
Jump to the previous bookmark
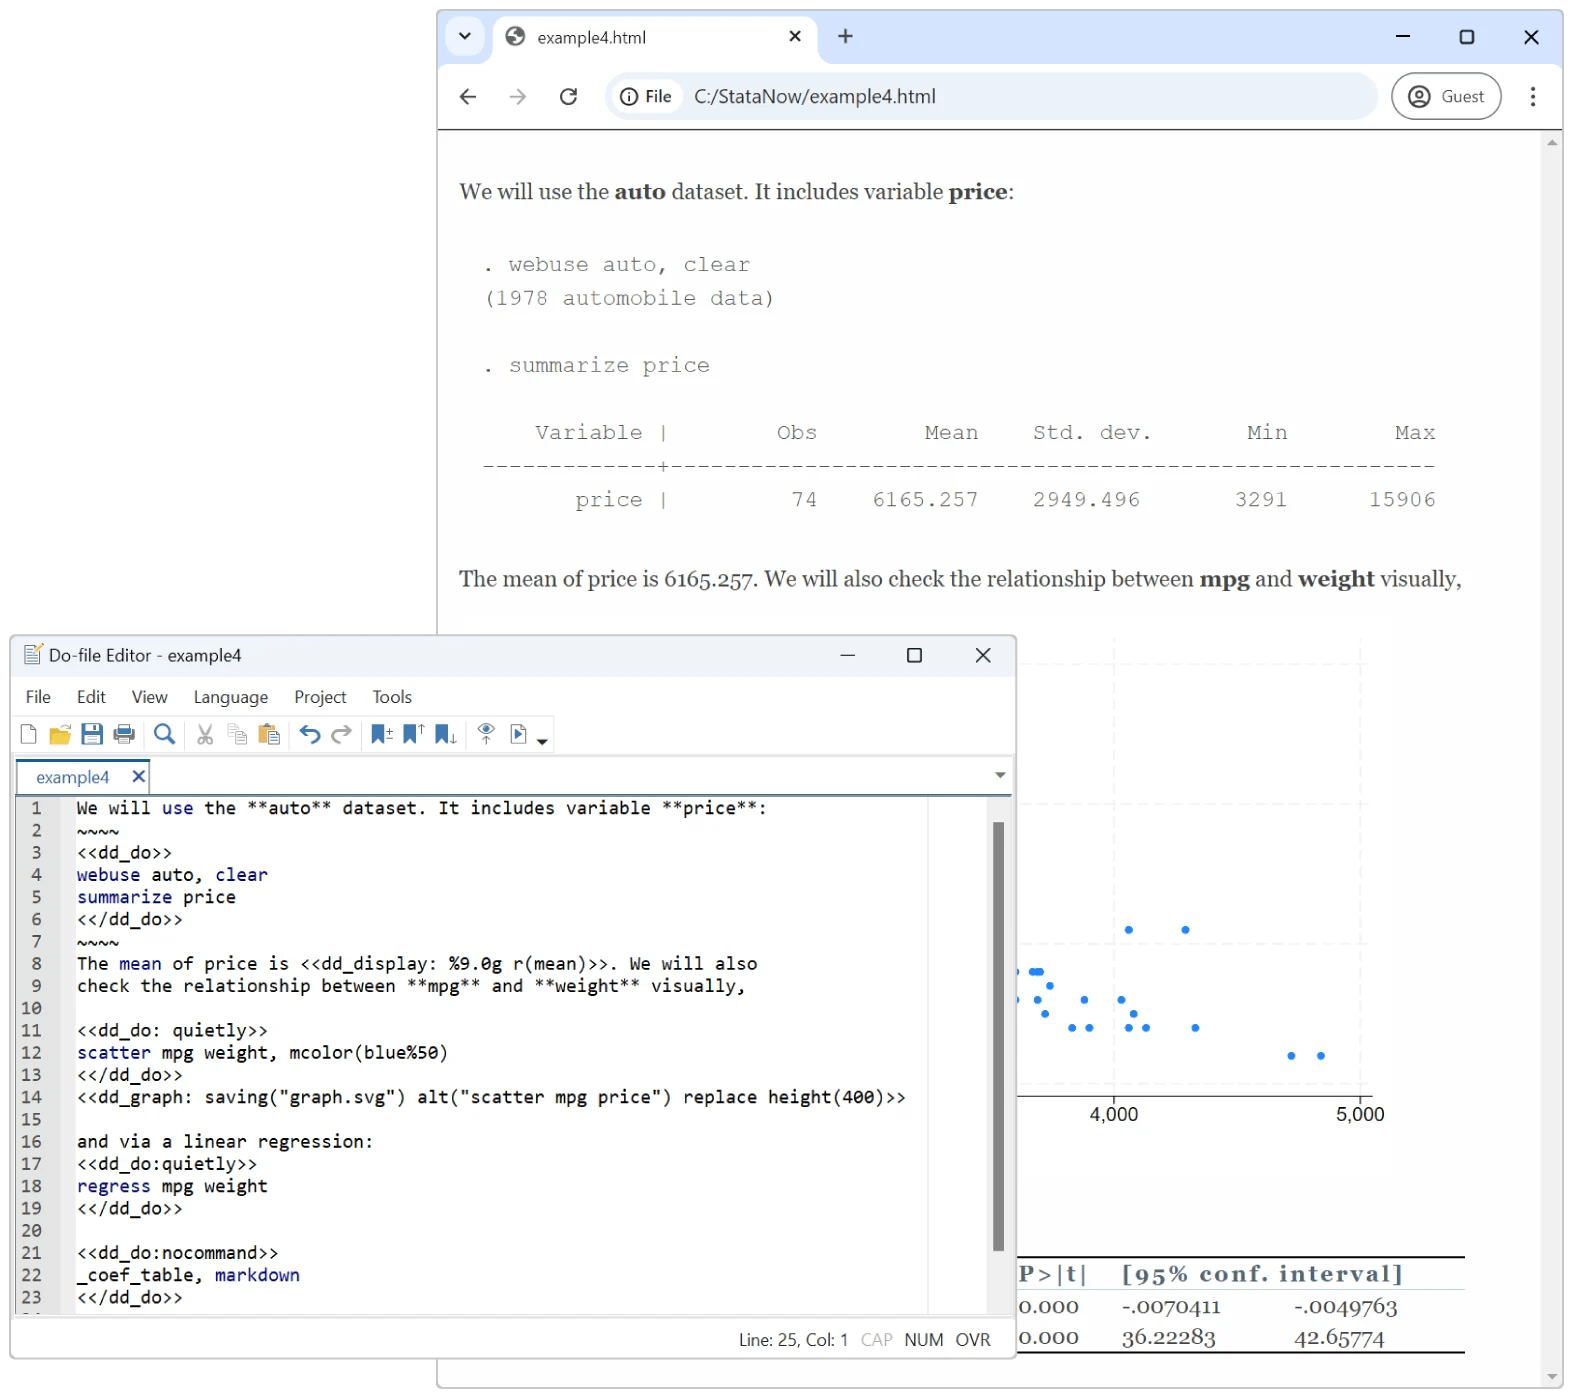[414, 735]
